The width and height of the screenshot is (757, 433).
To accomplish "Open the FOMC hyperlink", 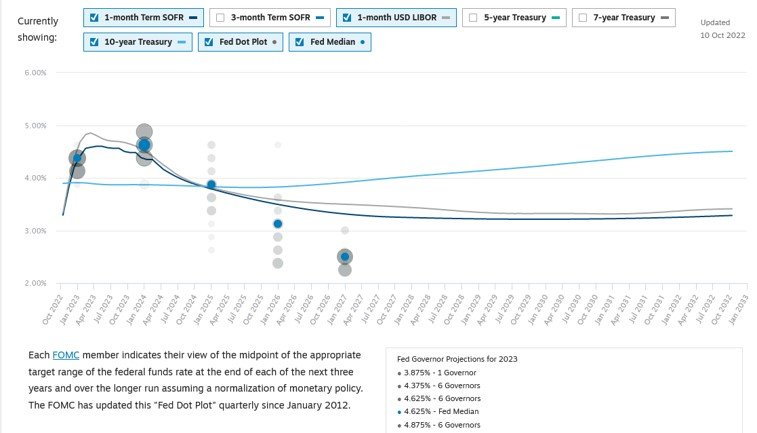I will click(x=65, y=357).
